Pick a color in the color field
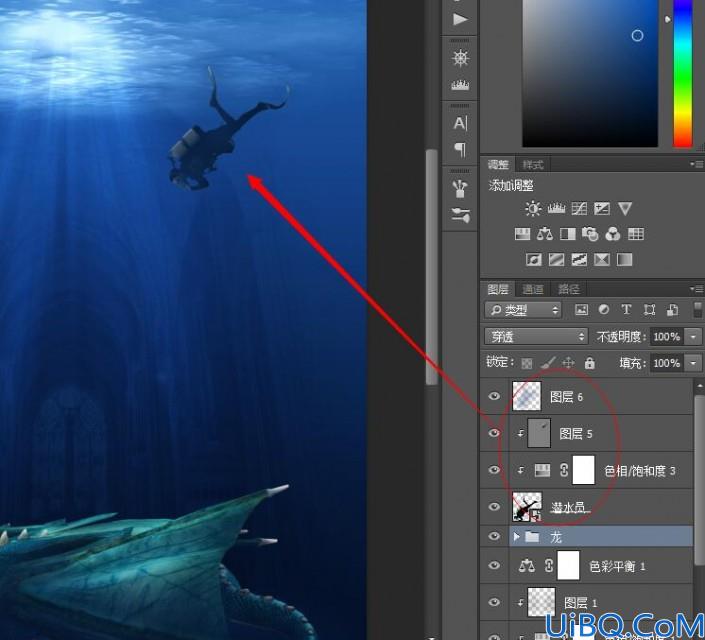705x640 pixels. point(590,73)
